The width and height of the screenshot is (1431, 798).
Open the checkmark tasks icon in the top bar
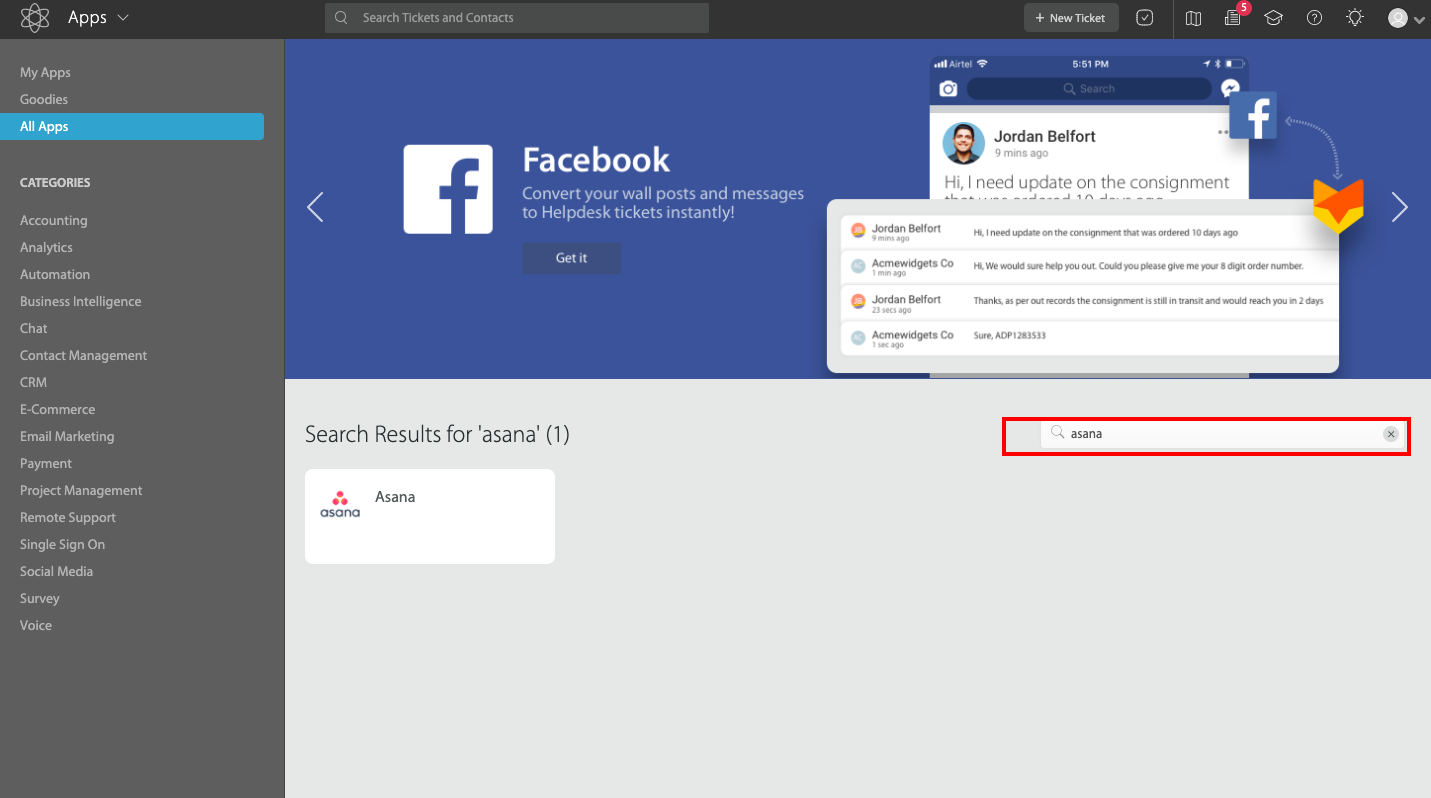pyautogui.click(x=1146, y=18)
